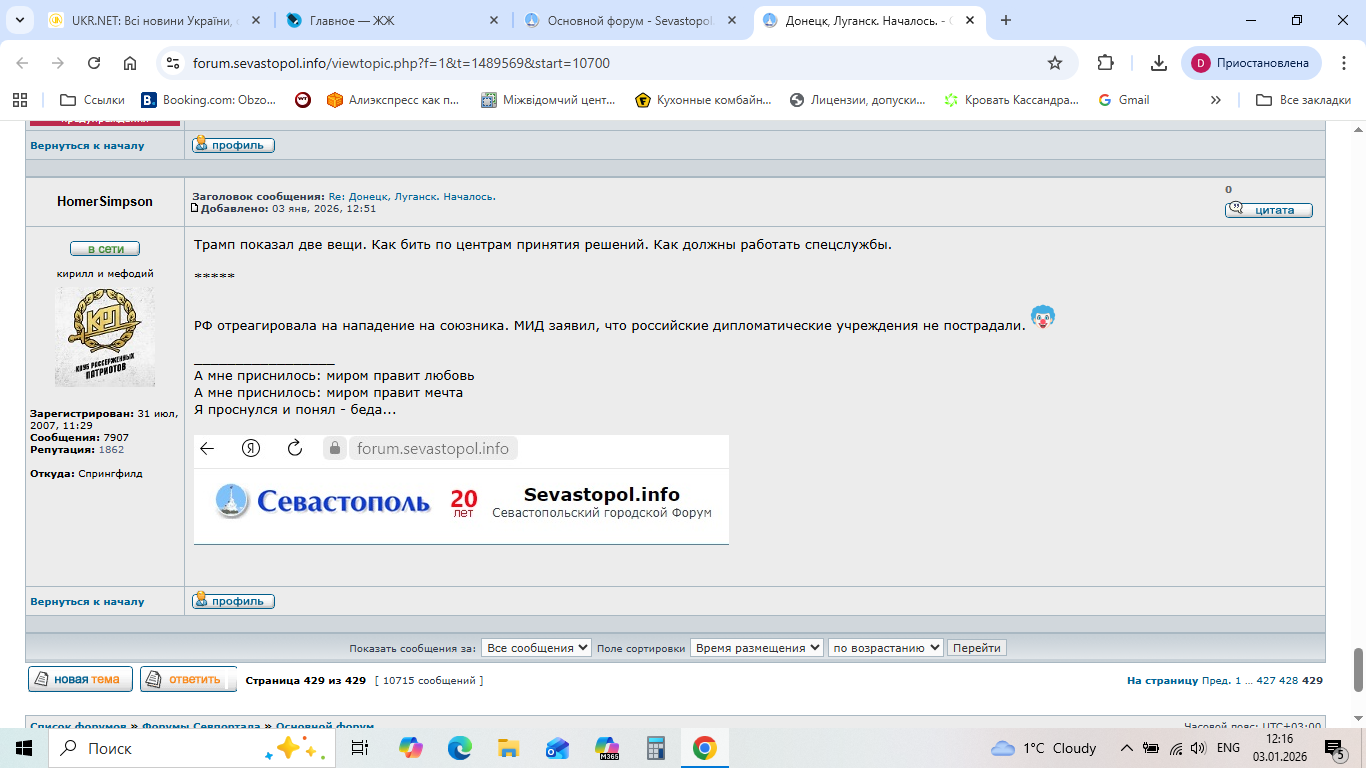Open the 'по возрастанию' order dropdown
The width and height of the screenshot is (1366, 768).
[x=886, y=648]
